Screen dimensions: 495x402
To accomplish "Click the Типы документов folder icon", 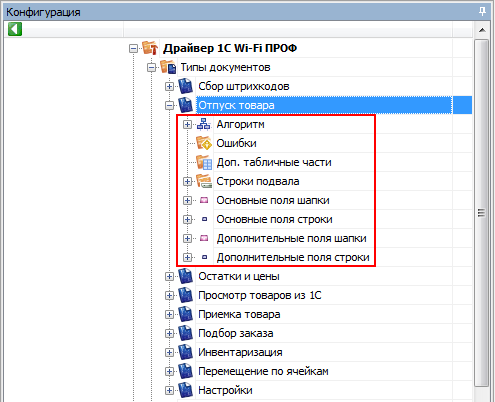I will 168,67.
